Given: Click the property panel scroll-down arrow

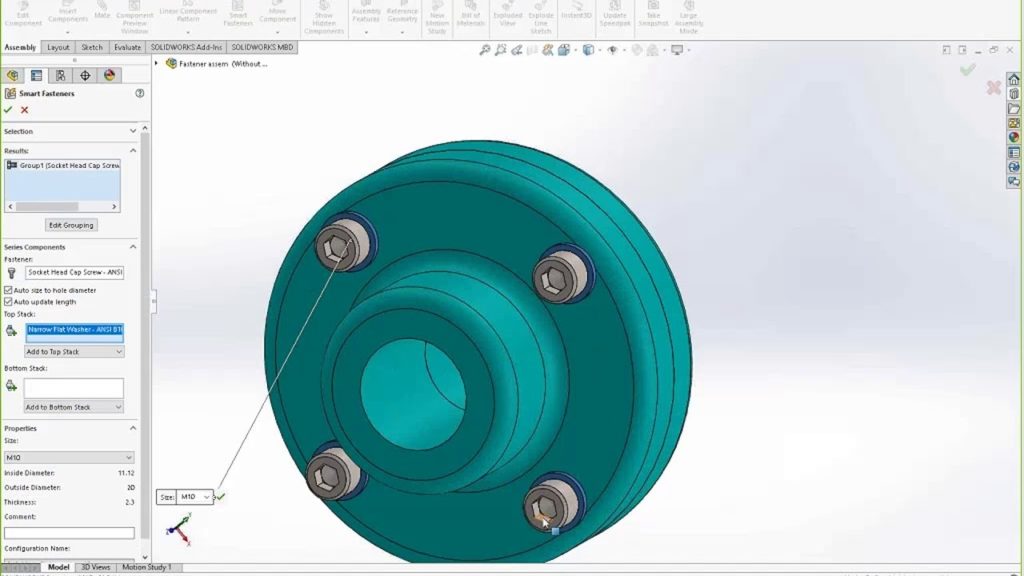Looking at the screenshot, I should coord(145,558).
